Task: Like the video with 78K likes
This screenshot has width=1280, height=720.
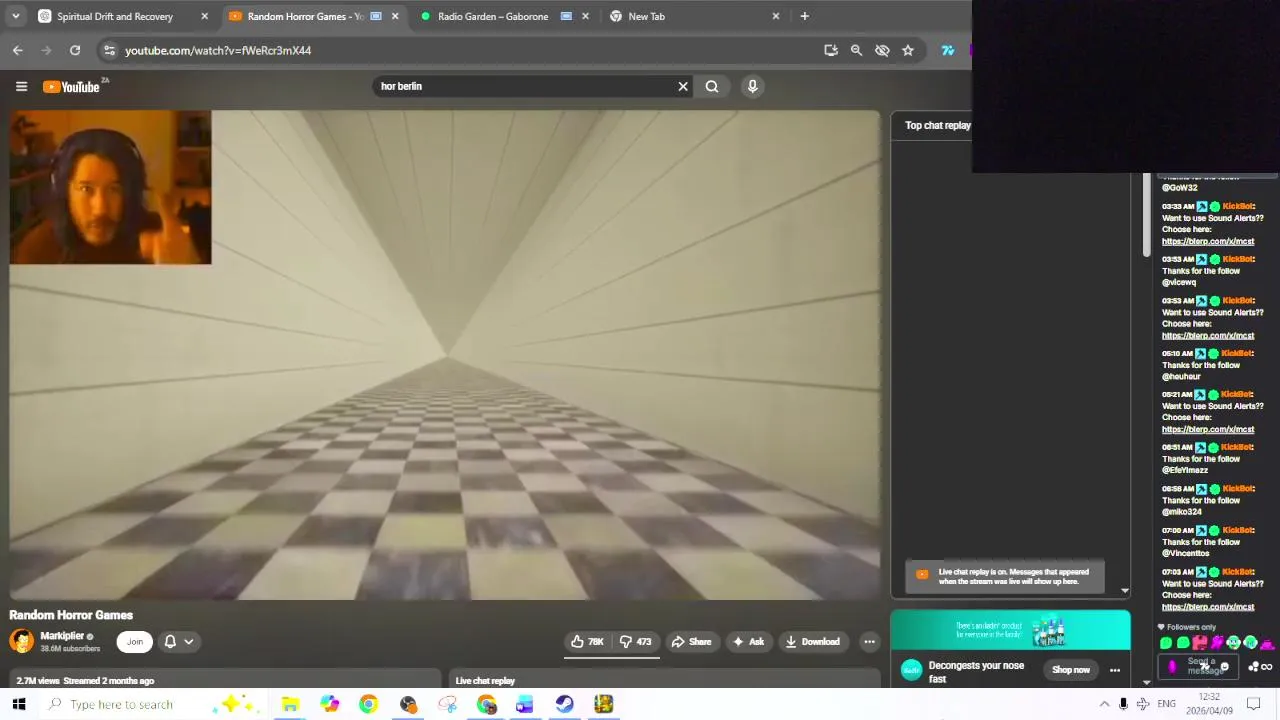Action: pos(588,642)
